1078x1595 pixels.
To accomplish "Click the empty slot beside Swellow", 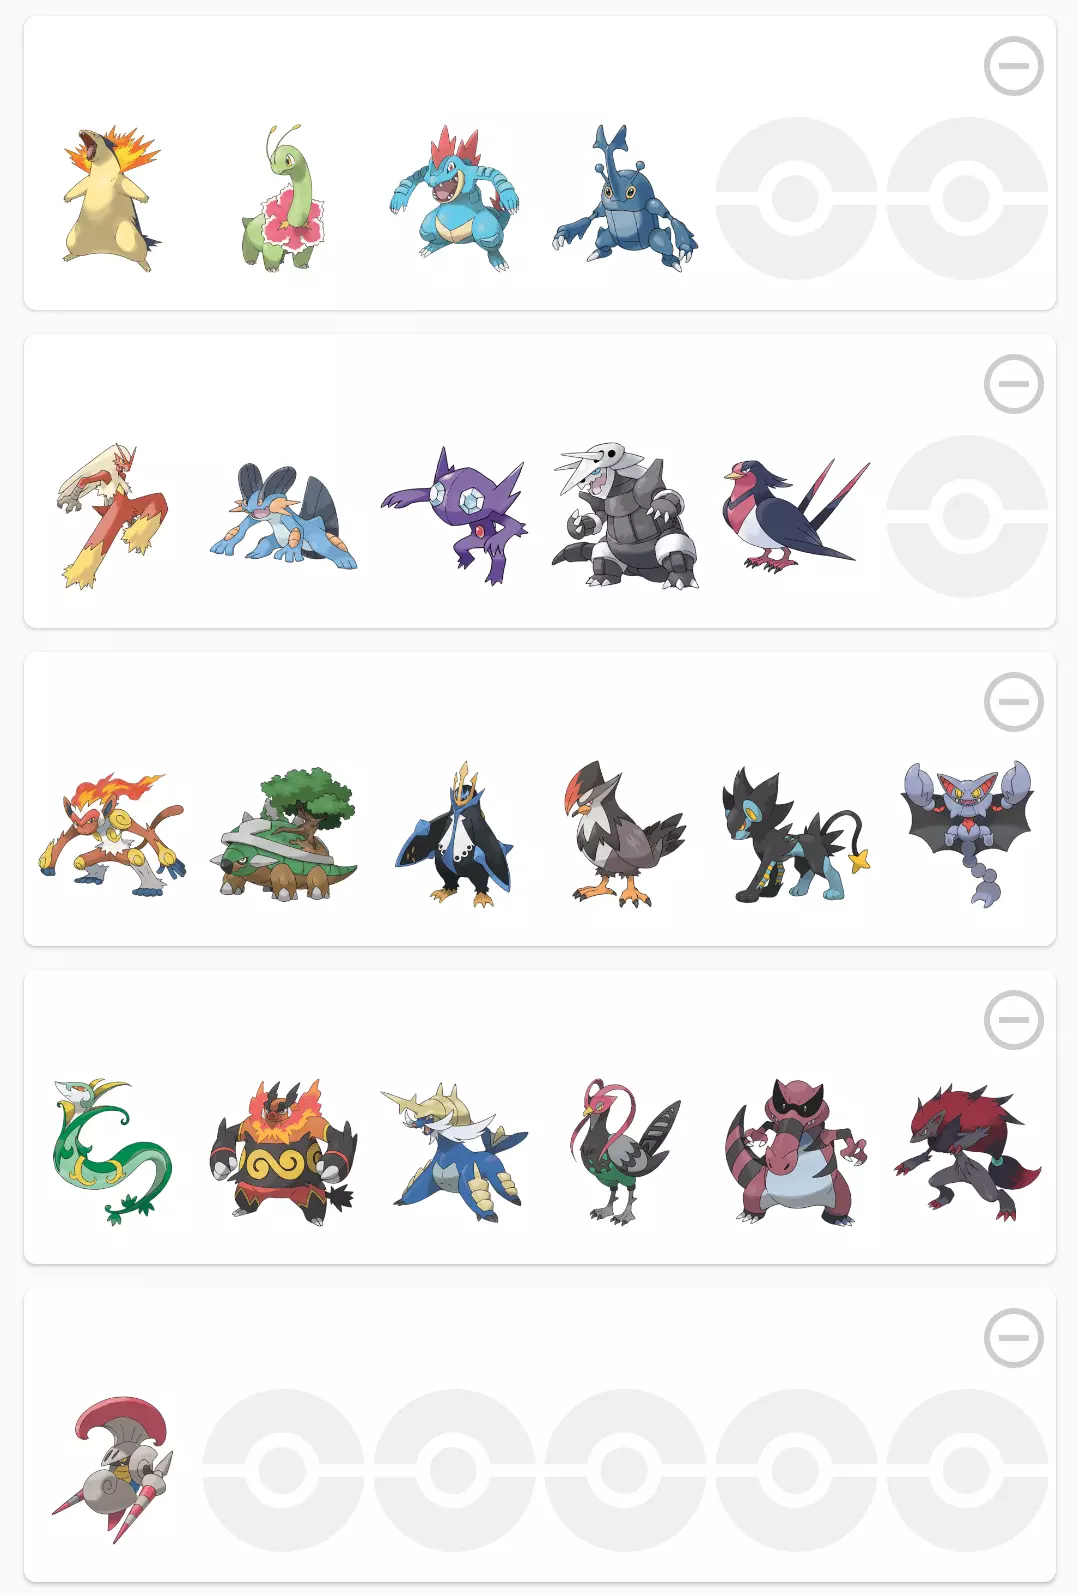I will (x=967, y=516).
